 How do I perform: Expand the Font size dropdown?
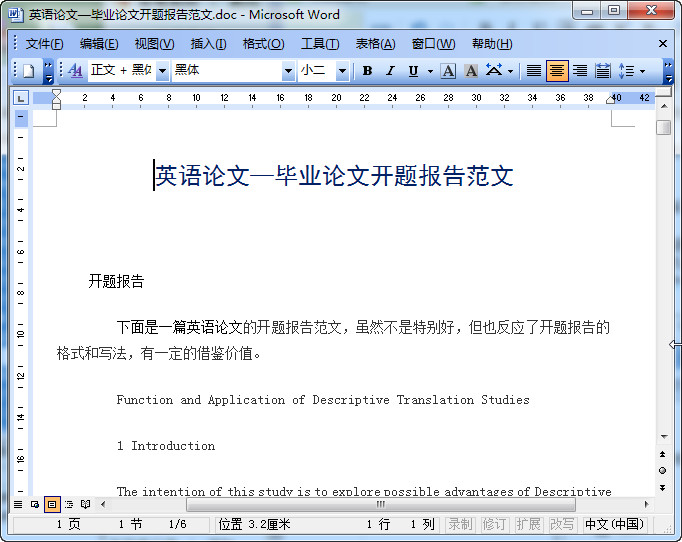(342, 70)
